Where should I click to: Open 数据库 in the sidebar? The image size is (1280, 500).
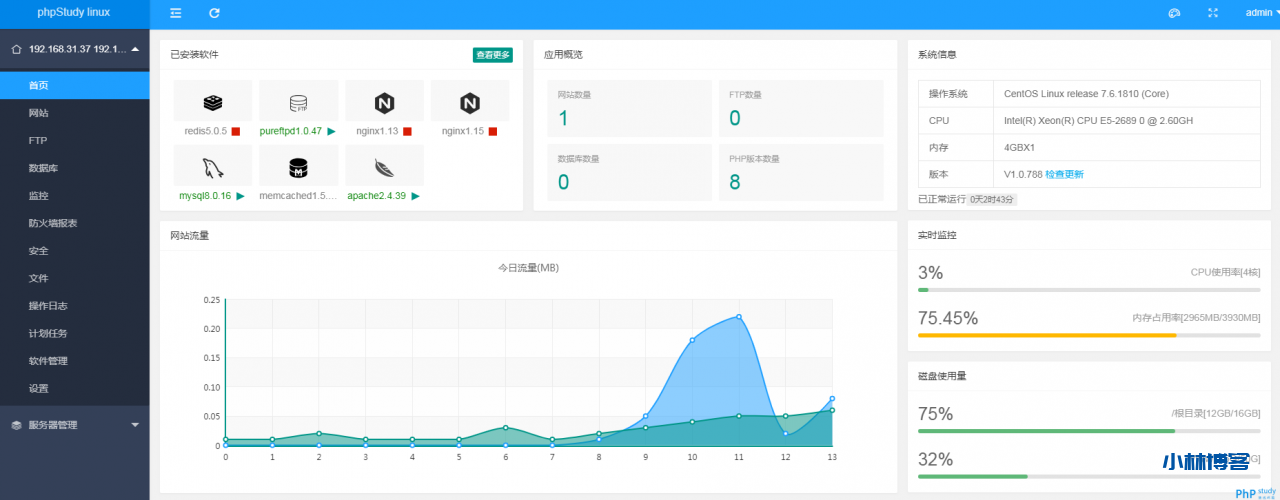tap(75, 168)
